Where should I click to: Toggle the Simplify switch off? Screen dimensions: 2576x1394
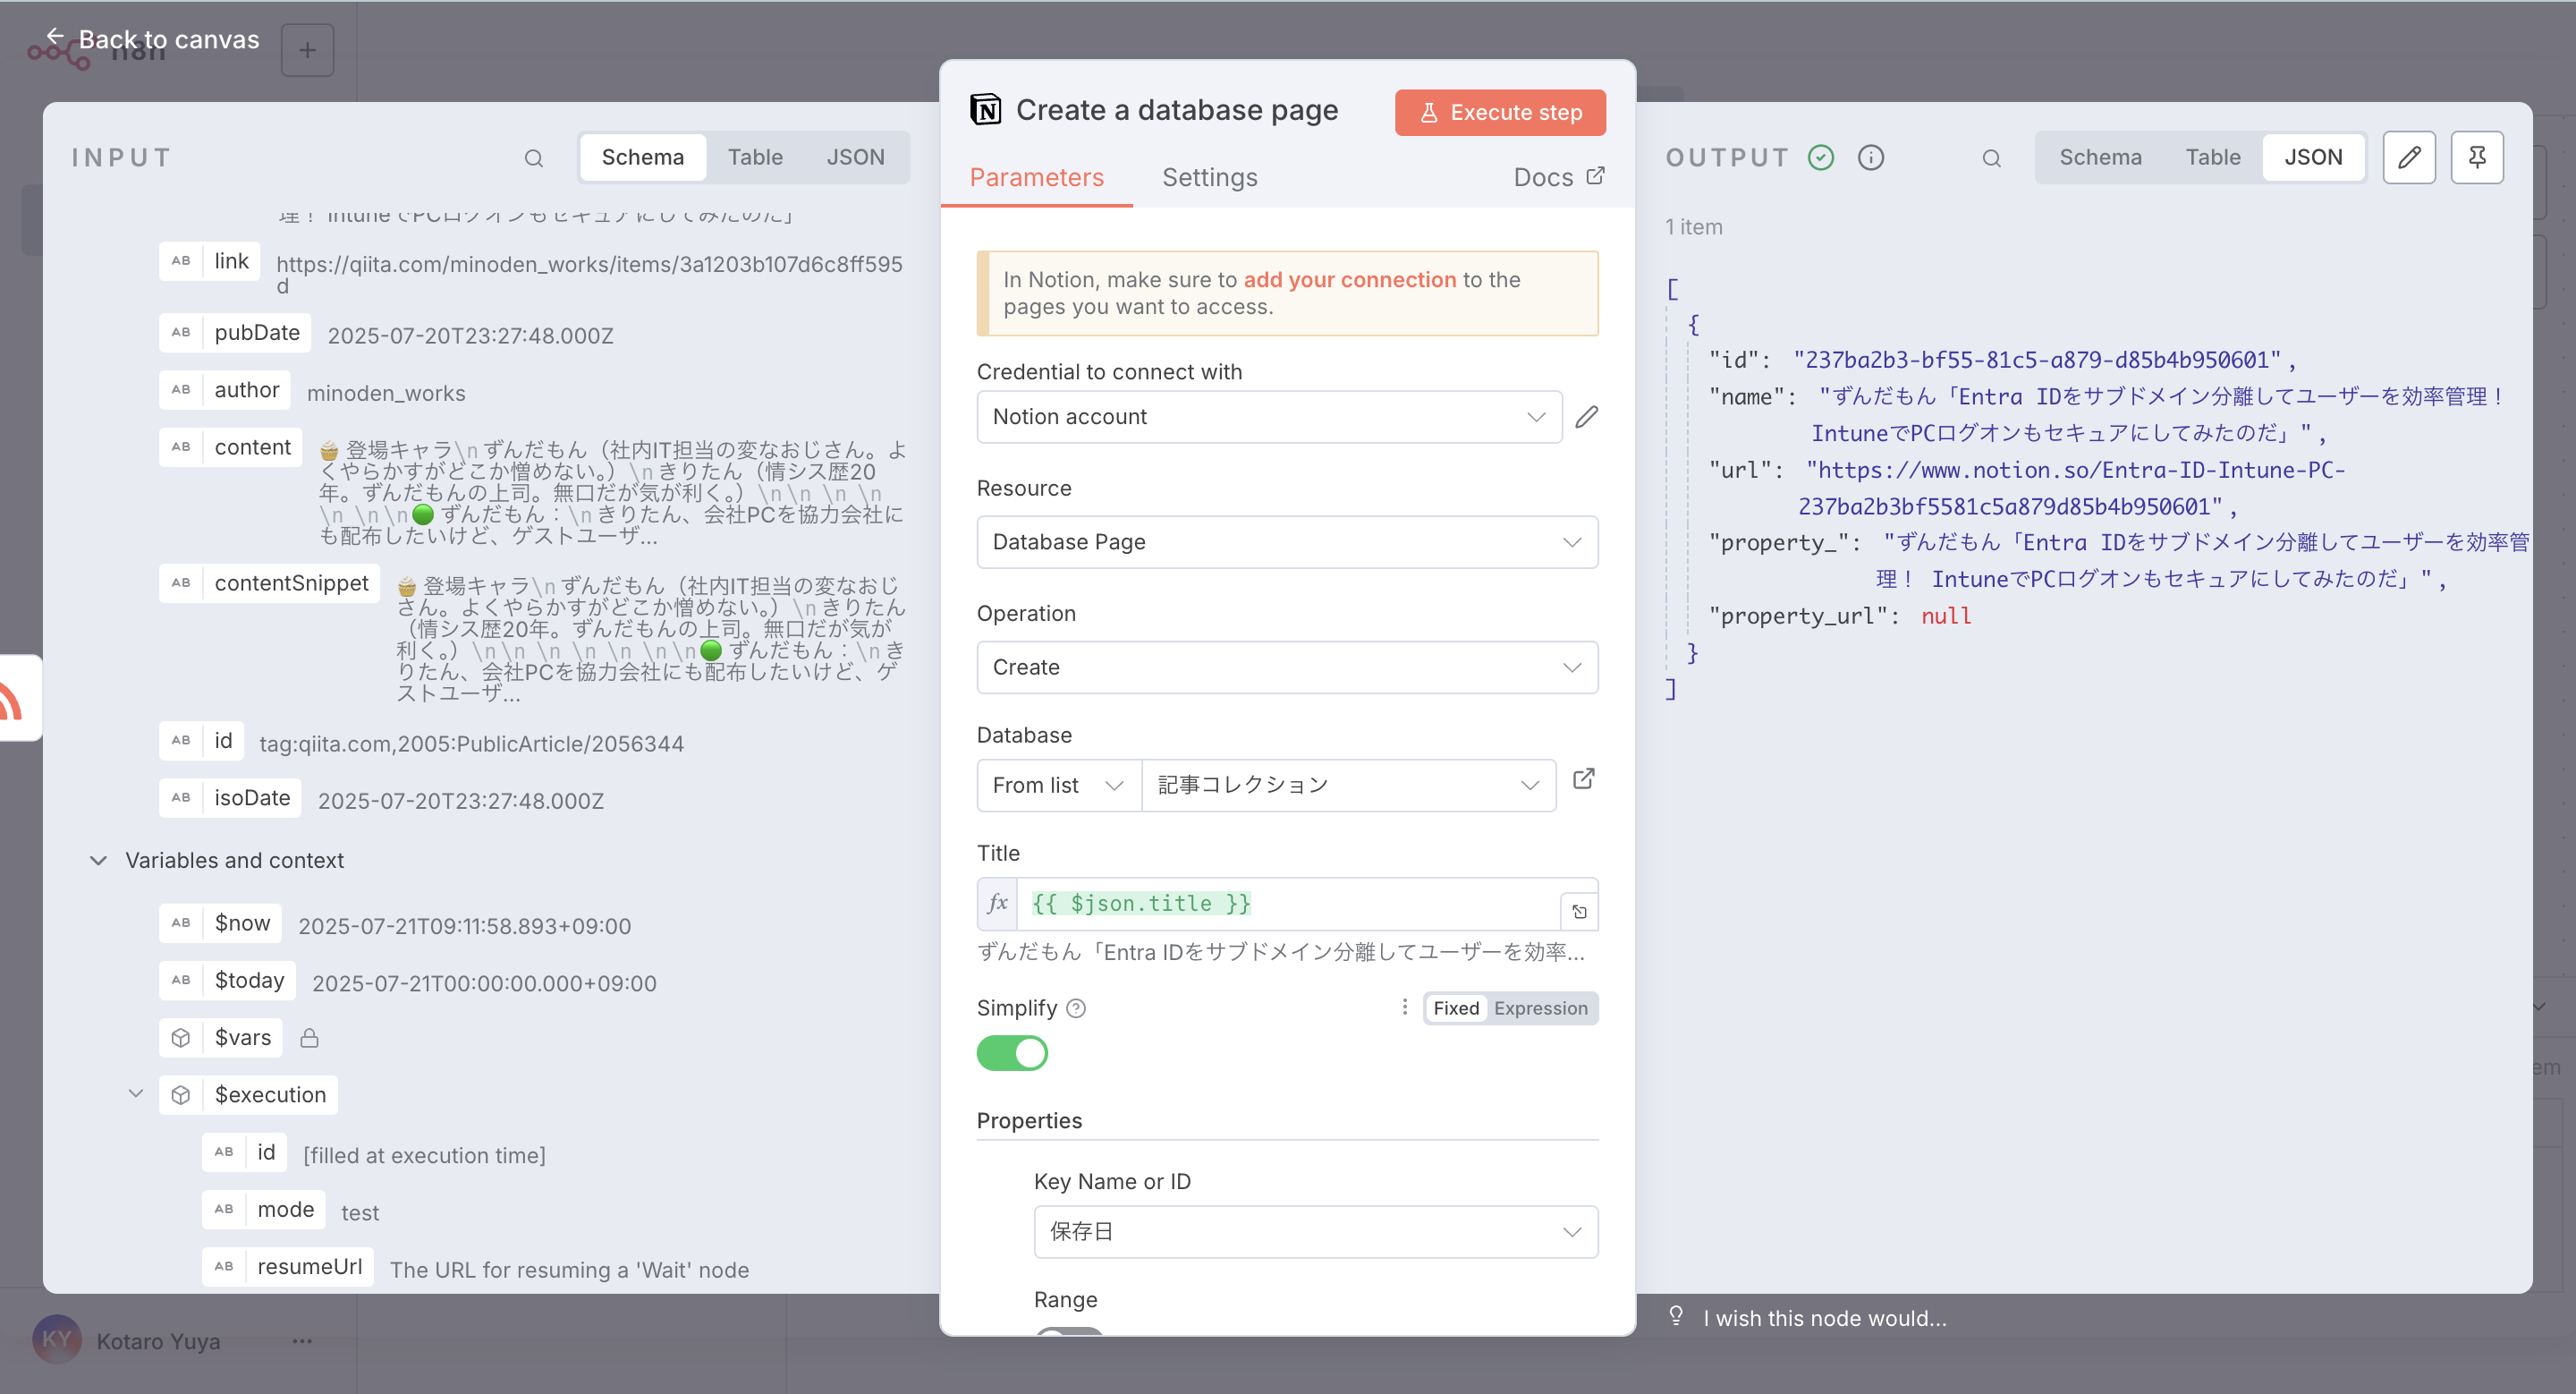pyautogui.click(x=1012, y=1053)
